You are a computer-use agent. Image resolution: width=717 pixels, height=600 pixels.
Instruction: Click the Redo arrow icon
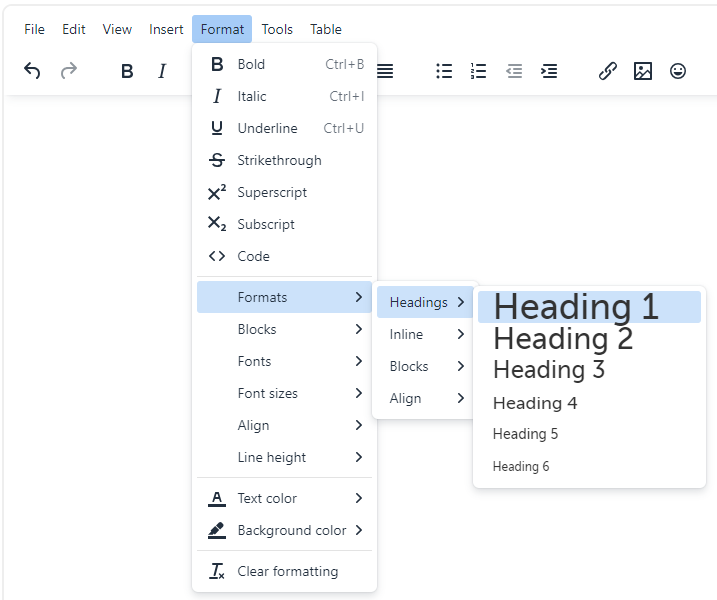pyautogui.click(x=69, y=71)
